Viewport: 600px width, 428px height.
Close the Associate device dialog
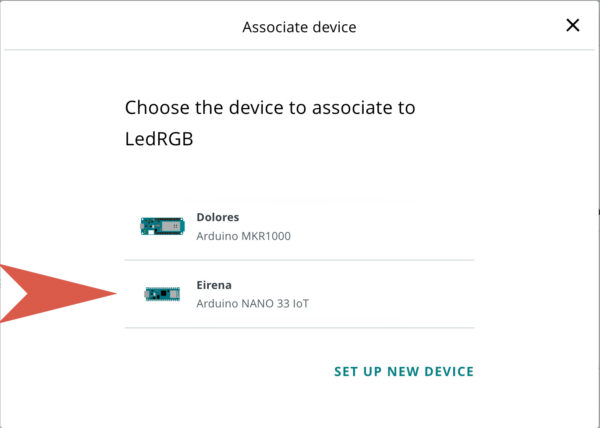click(573, 26)
